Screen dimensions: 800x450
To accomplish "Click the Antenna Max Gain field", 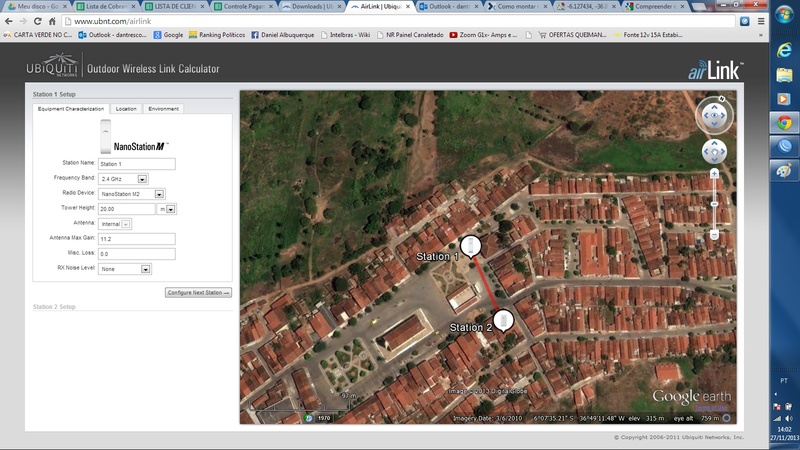I will pyautogui.click(x=137, y=239).
